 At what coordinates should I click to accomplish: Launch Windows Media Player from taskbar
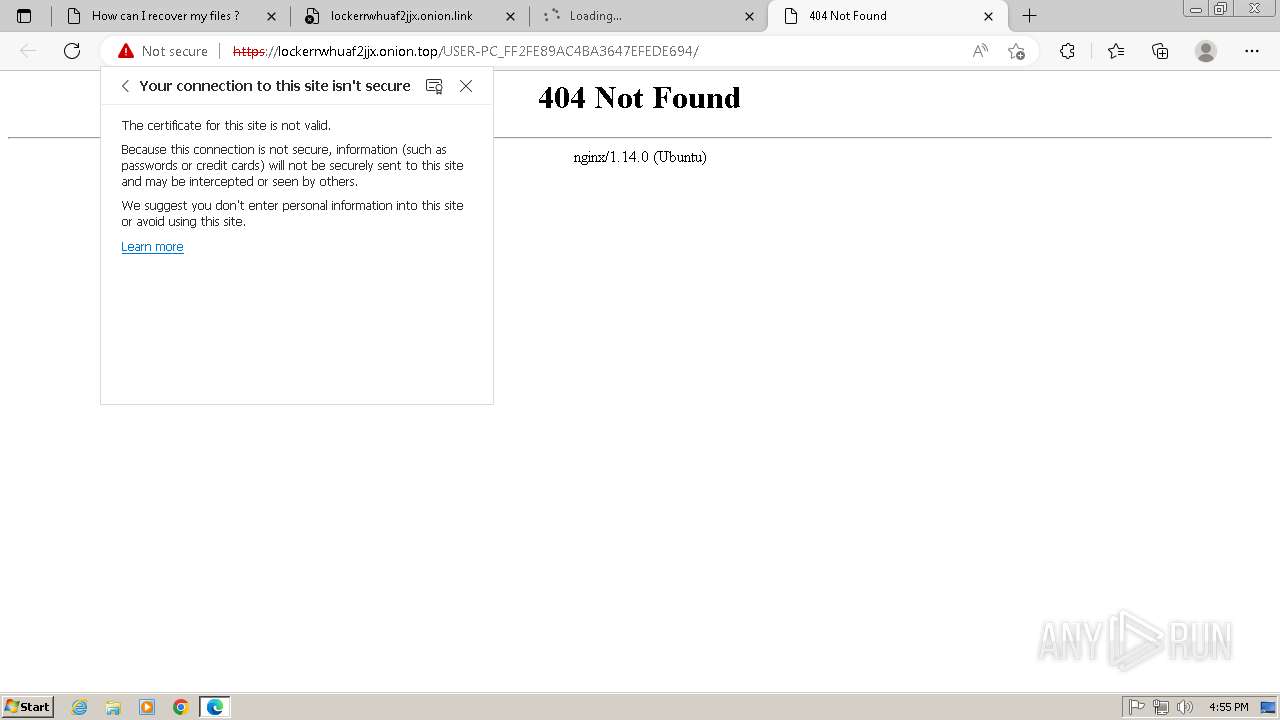point(147,707)
